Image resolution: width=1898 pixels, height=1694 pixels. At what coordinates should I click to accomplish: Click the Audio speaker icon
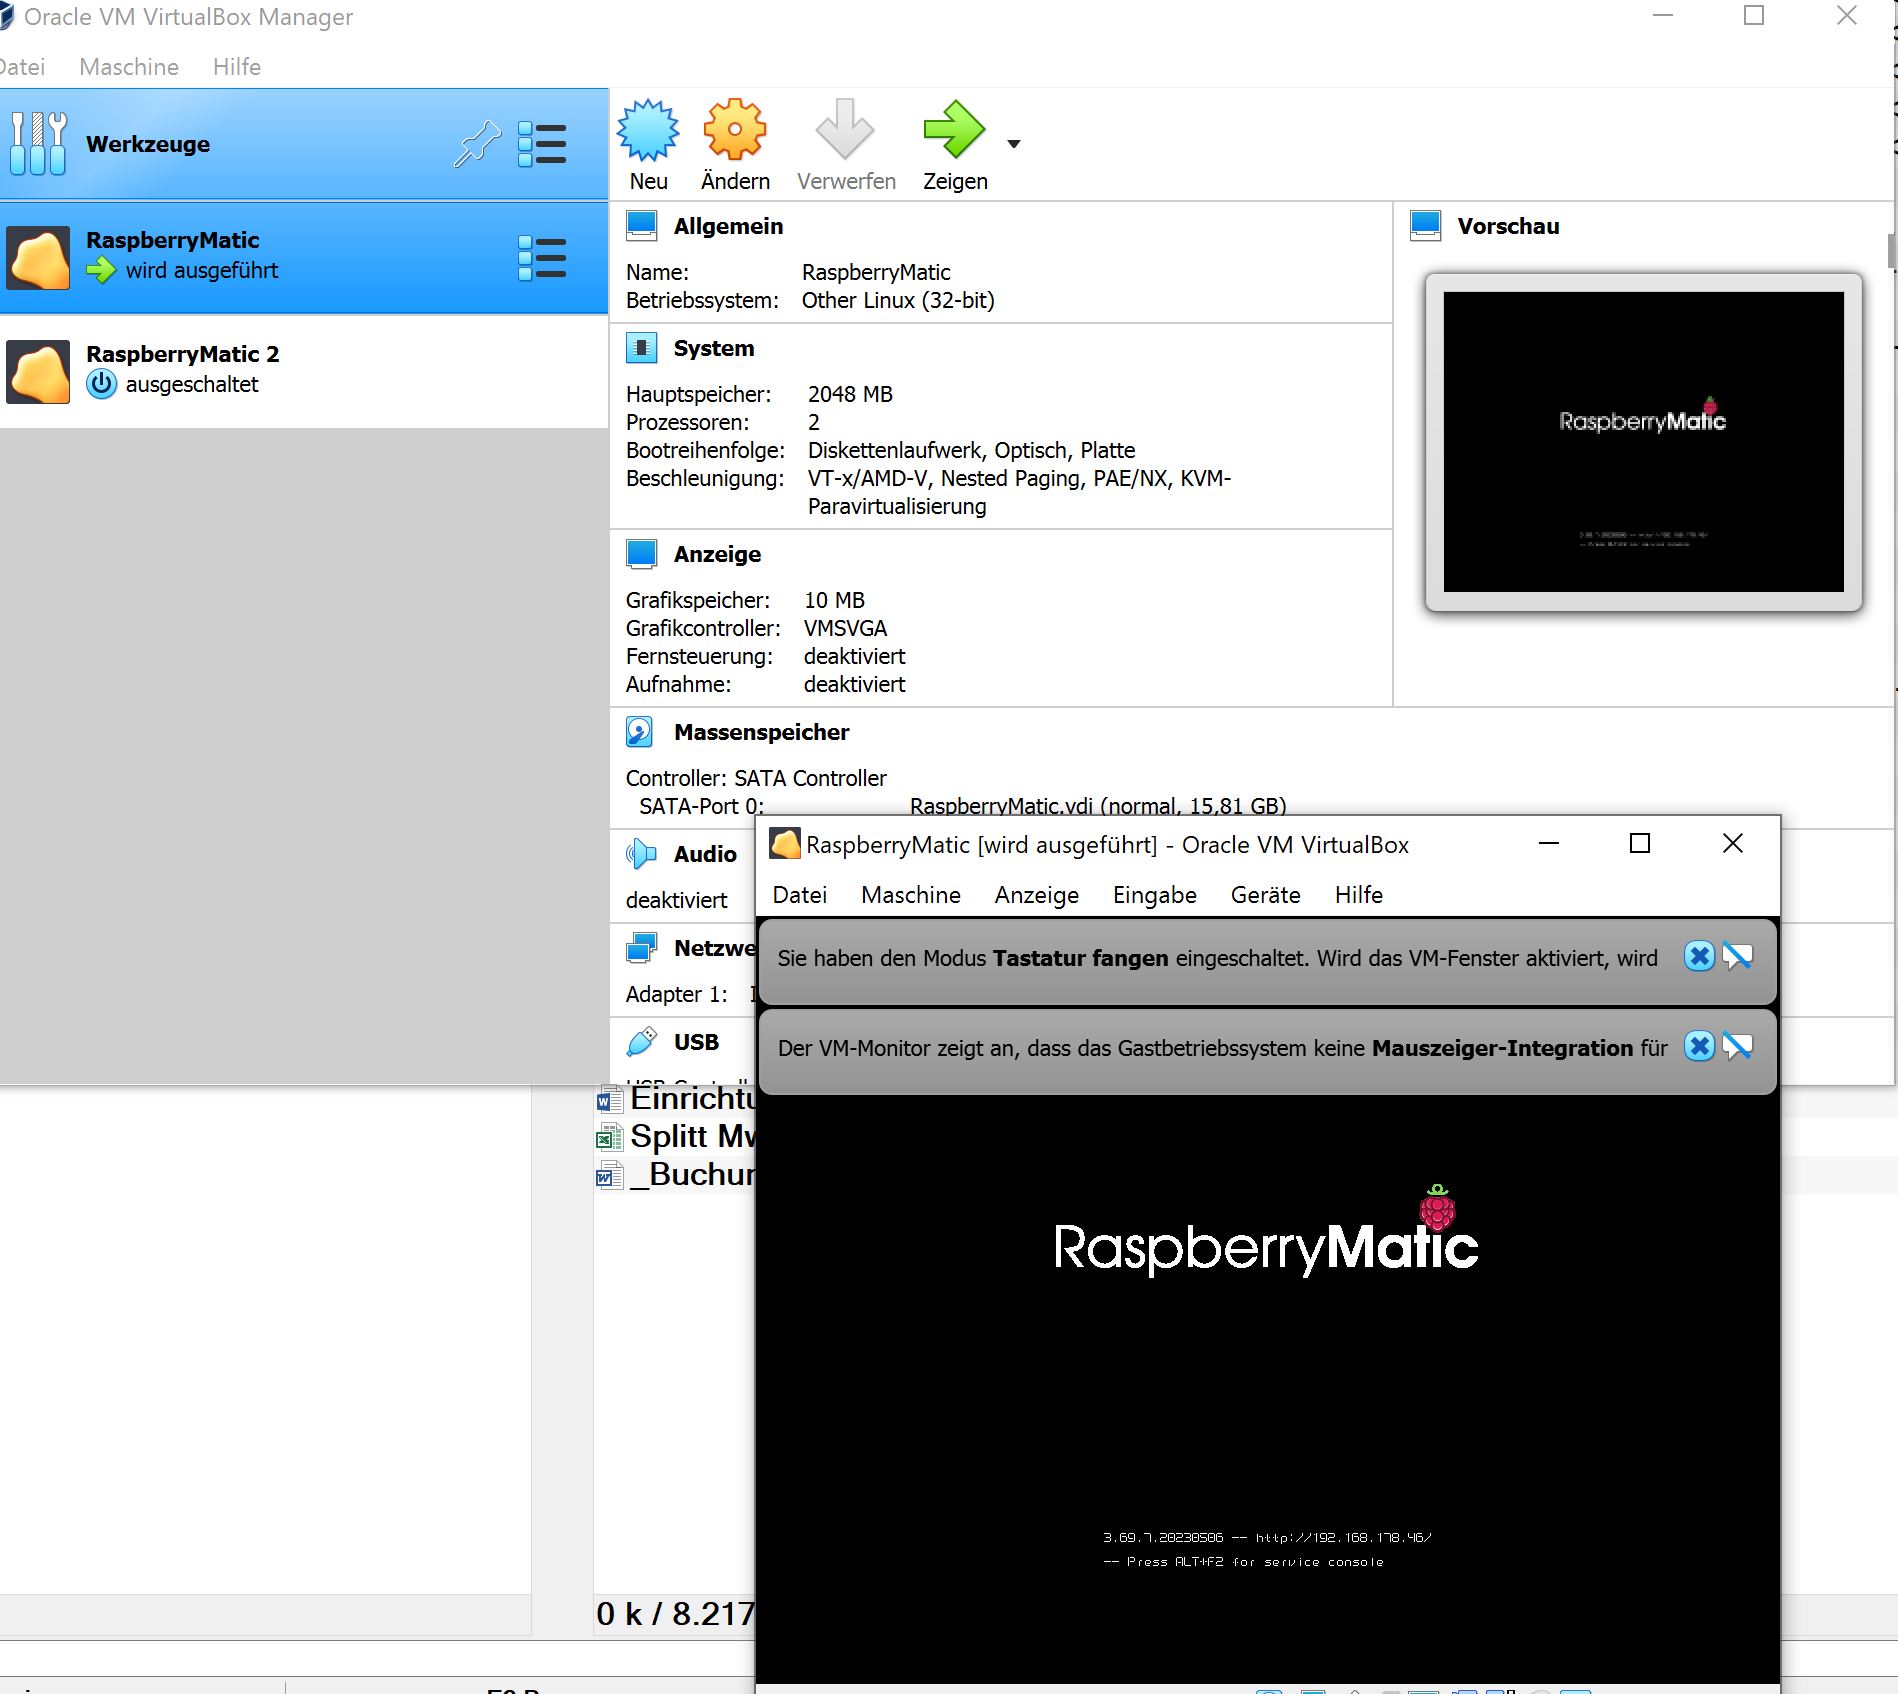641,854
